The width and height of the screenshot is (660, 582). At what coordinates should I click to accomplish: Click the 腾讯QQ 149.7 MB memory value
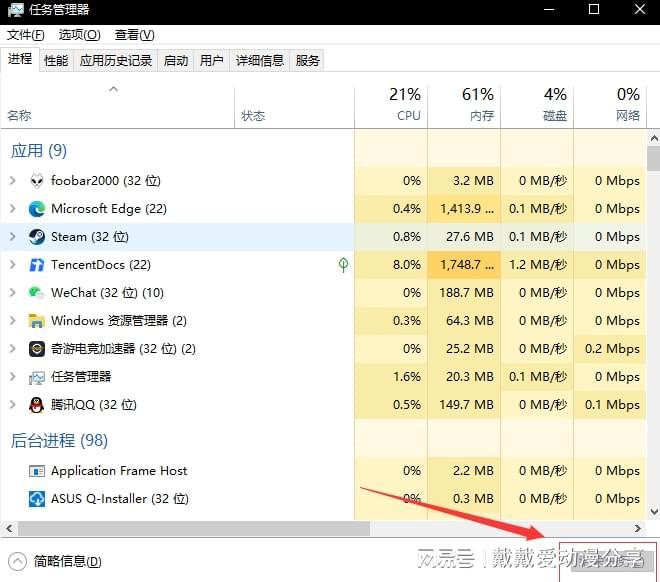(x=466, y=405)
